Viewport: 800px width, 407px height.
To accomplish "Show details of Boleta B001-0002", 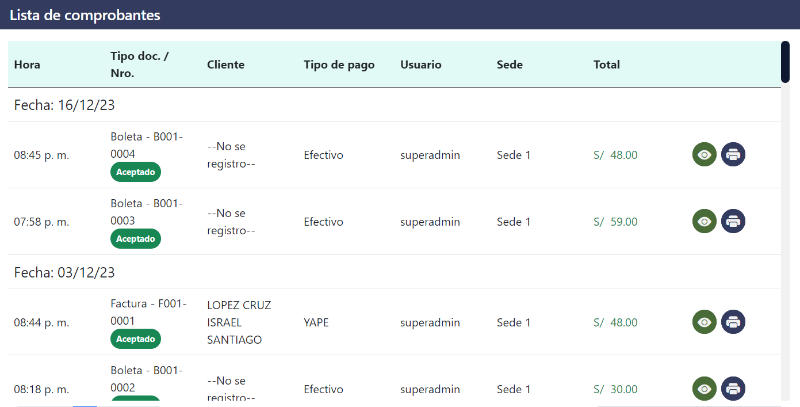I will click(x=705, y=388).
